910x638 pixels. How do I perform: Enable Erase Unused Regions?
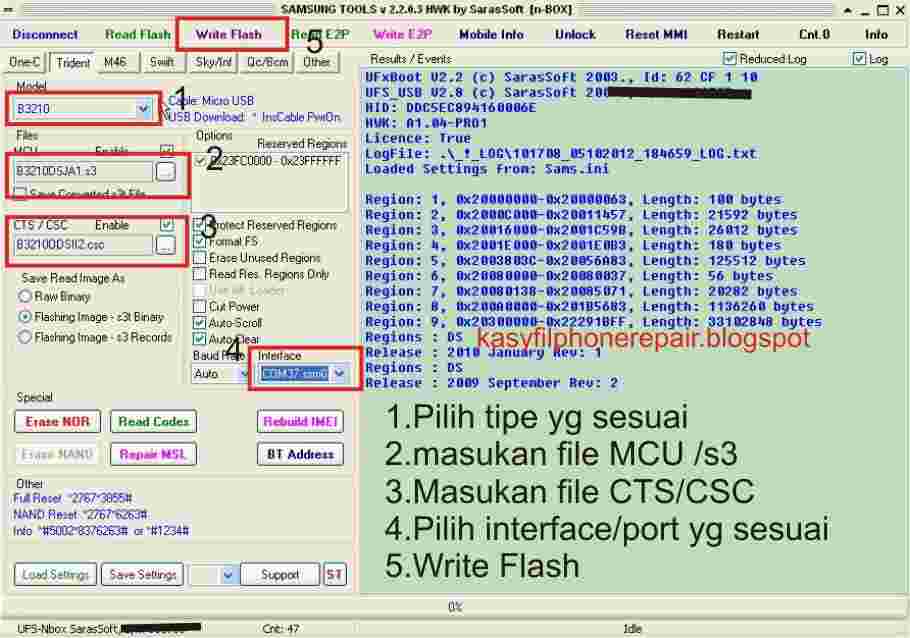199,257
